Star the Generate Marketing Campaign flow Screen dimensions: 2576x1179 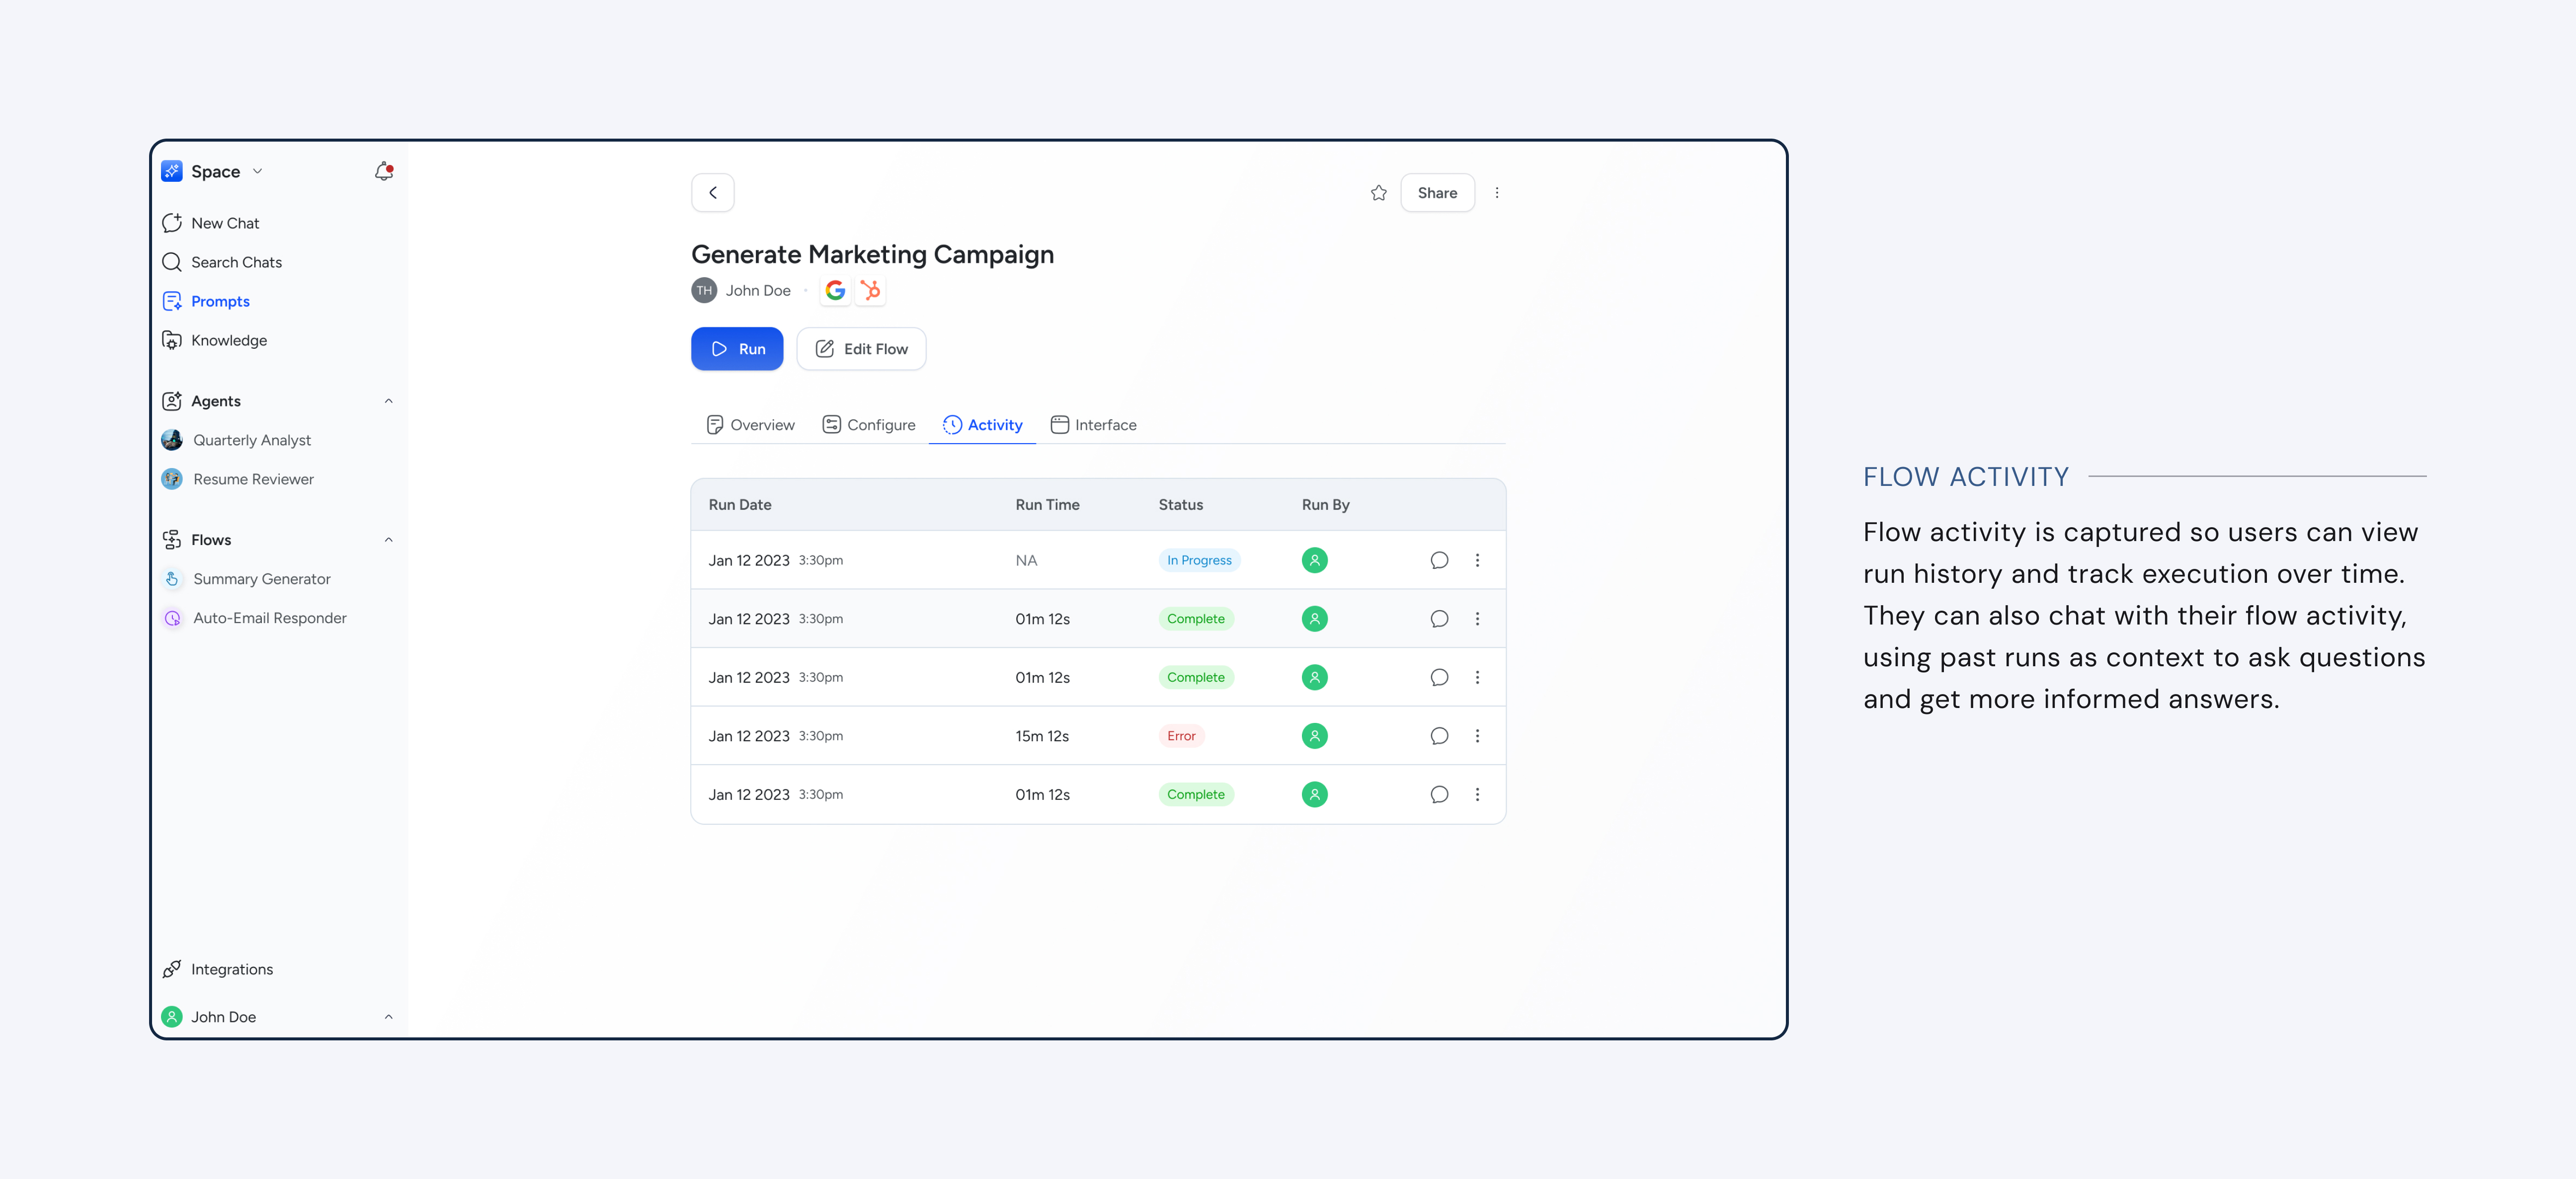1379,192
